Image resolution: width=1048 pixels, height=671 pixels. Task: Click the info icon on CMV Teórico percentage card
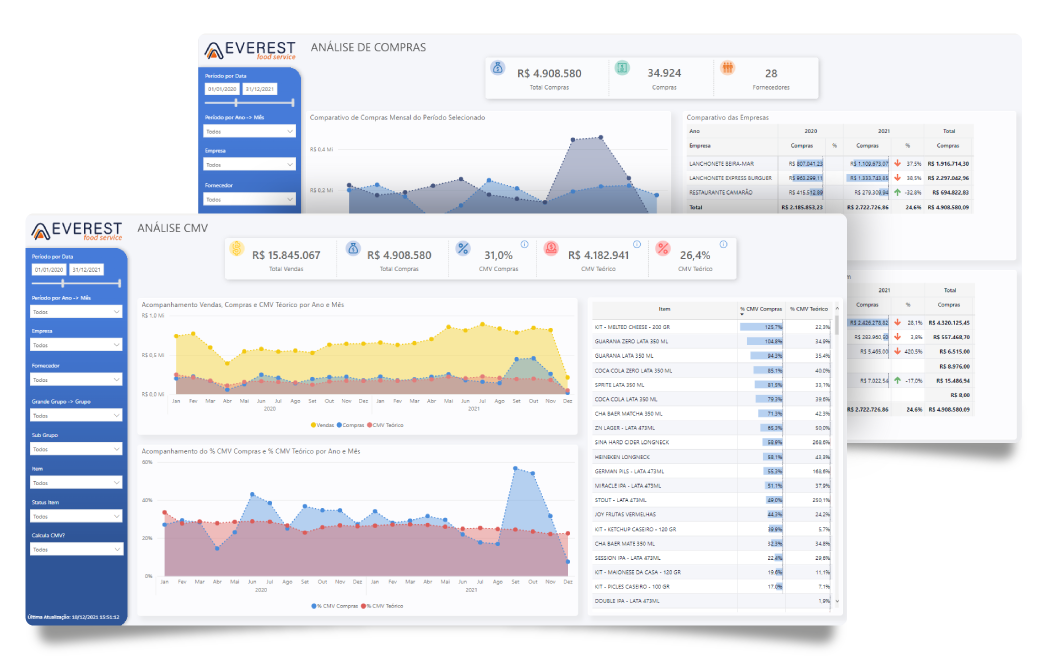tap(721, 243)
